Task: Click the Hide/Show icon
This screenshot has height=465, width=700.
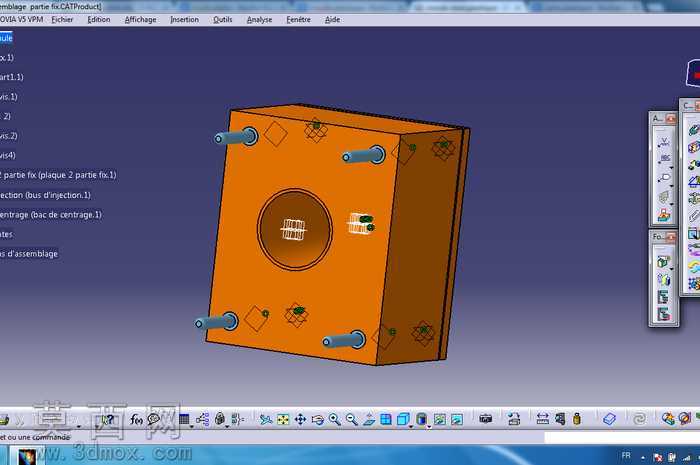Action: 440,419
